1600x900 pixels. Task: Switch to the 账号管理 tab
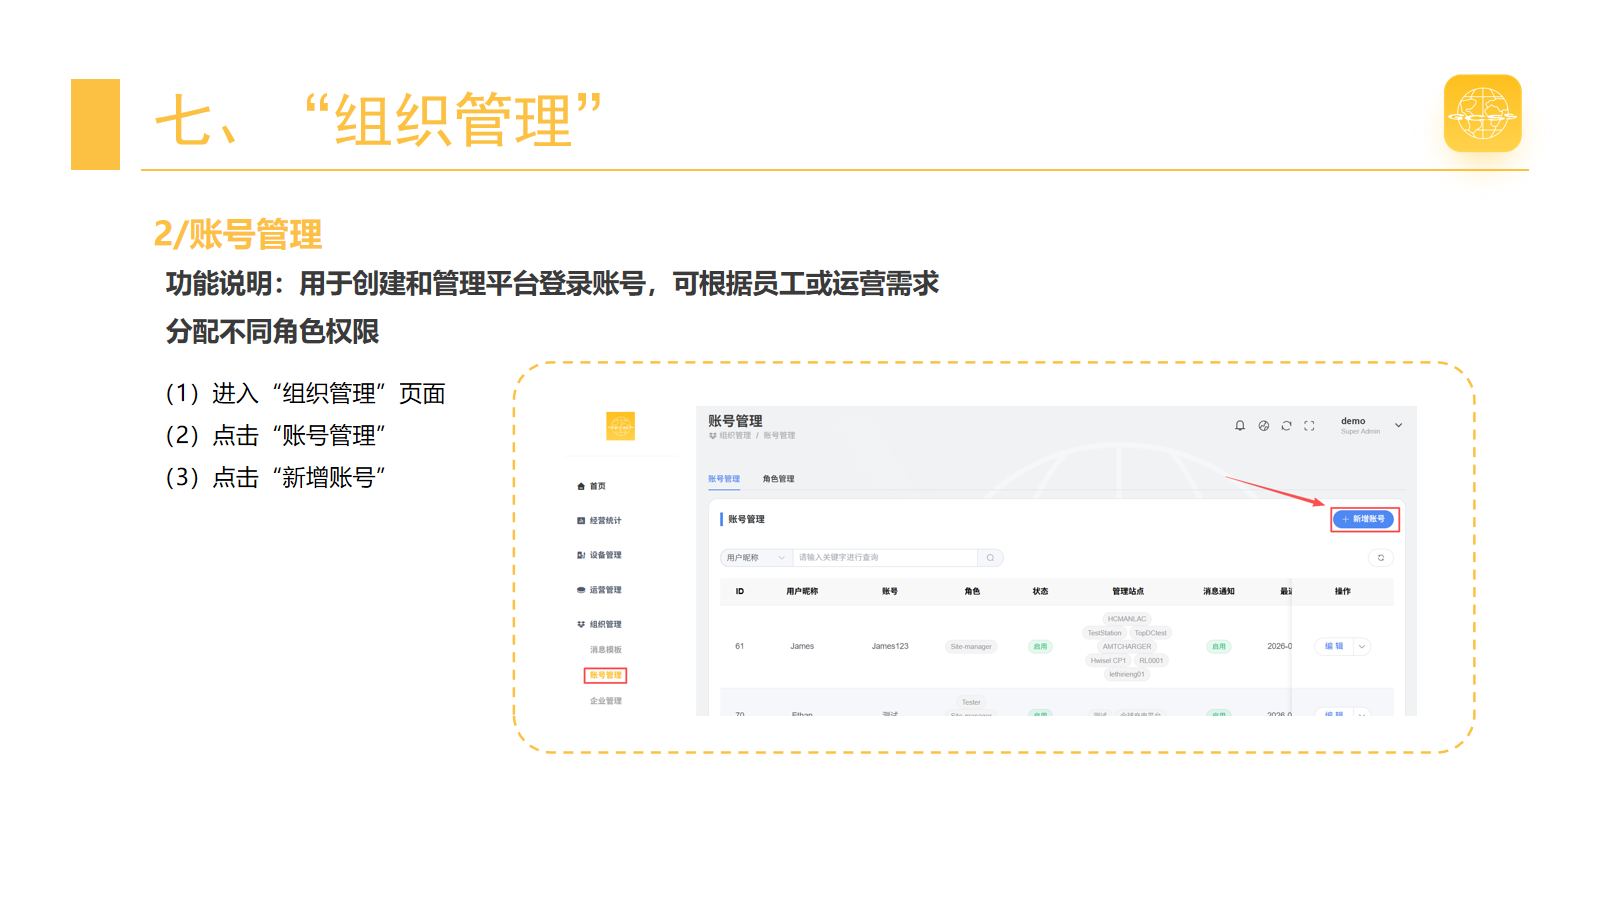tap(724, 479)
